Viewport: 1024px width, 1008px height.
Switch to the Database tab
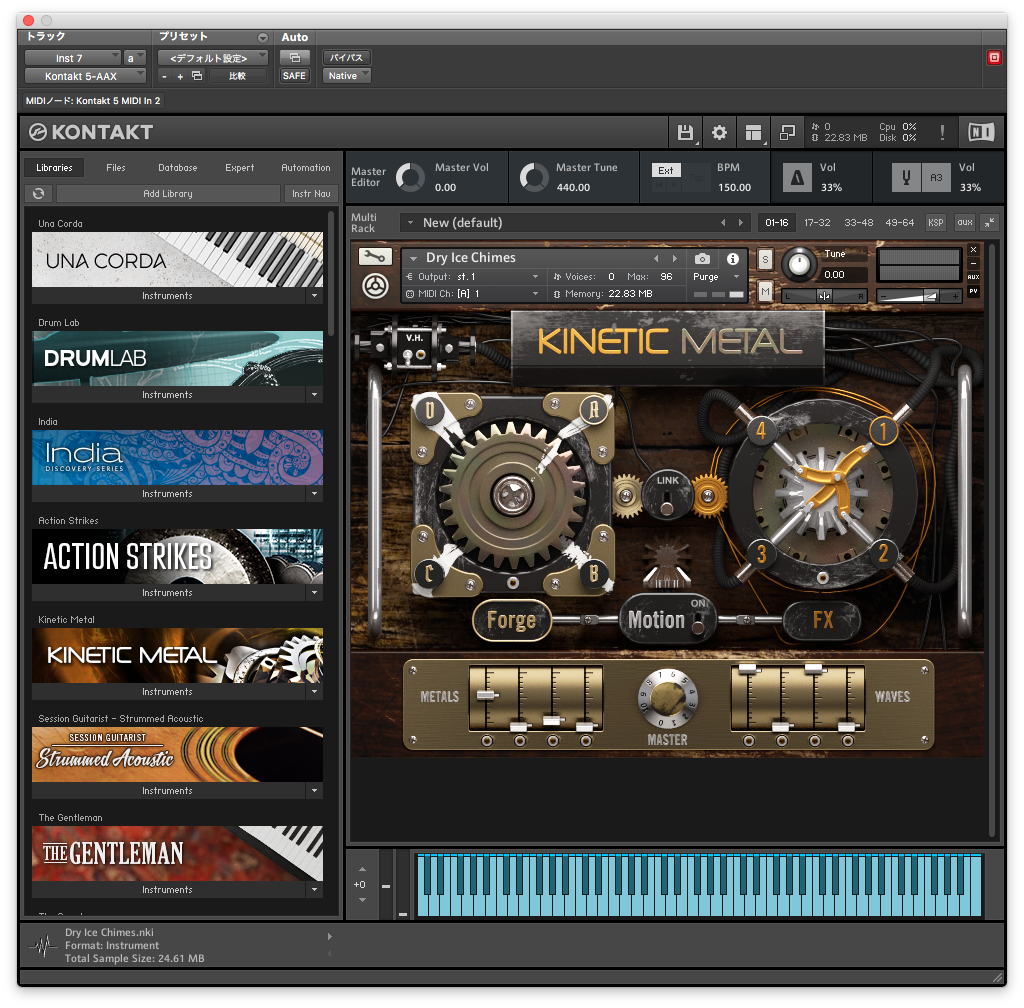[x=178, y=168]
